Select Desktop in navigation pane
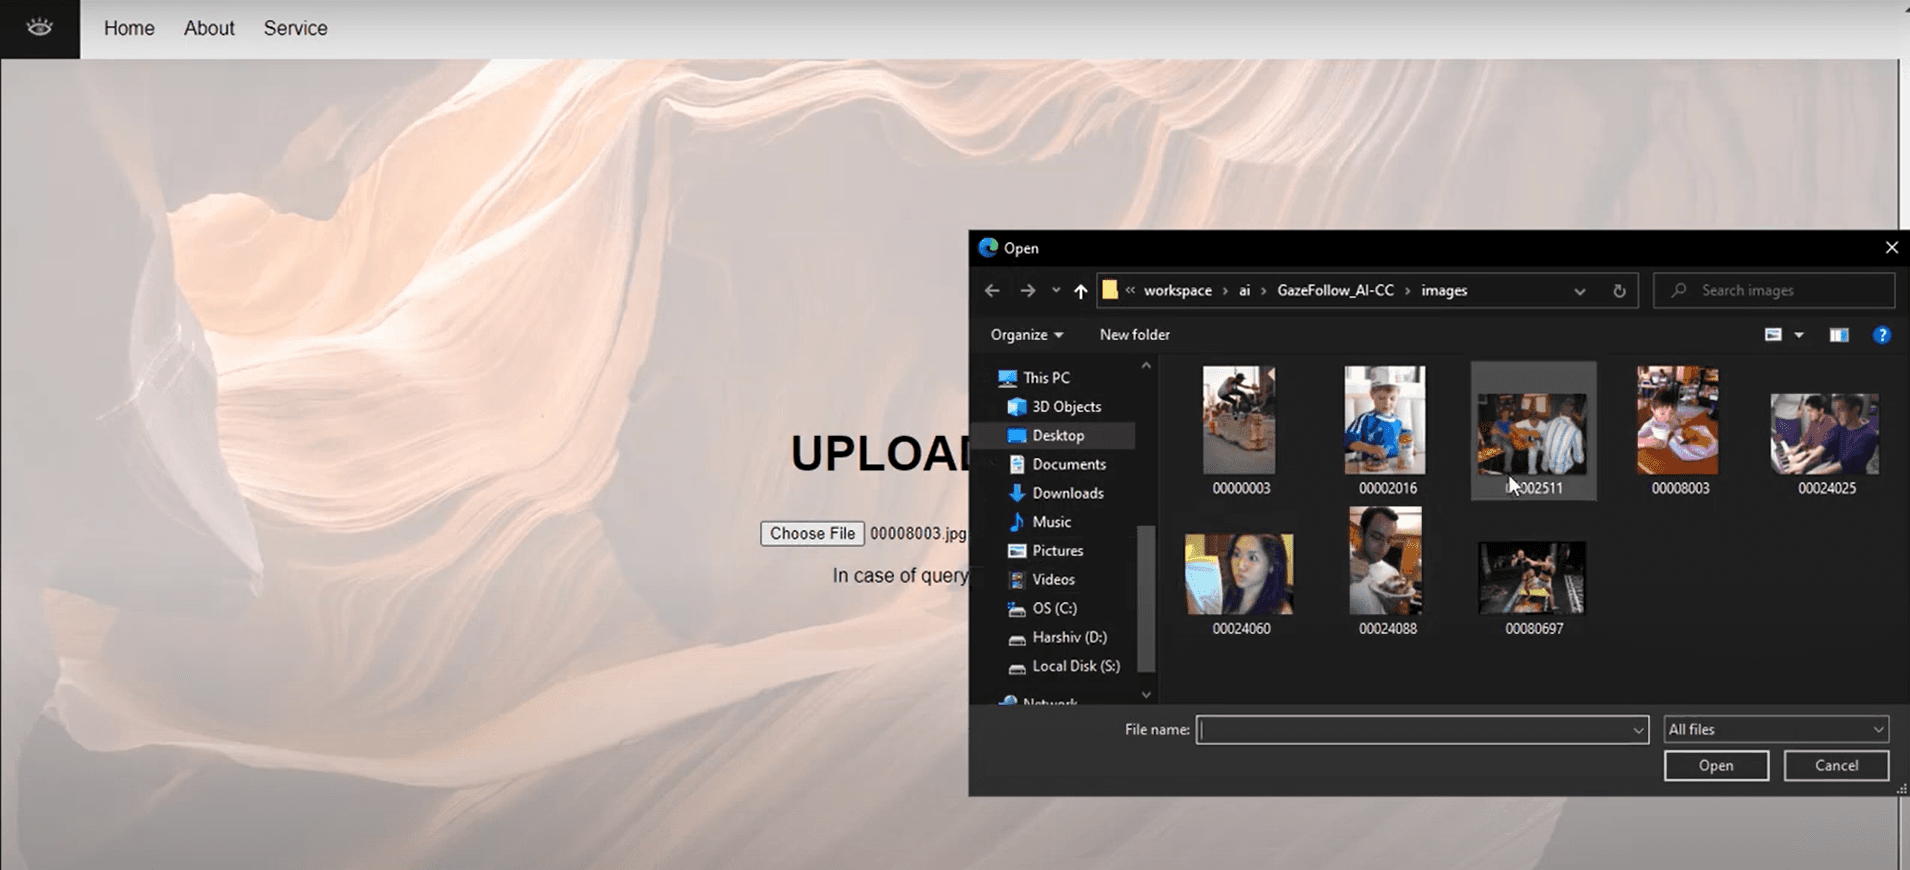This screenshot has height=870, width=1910. pos(1057,436)
